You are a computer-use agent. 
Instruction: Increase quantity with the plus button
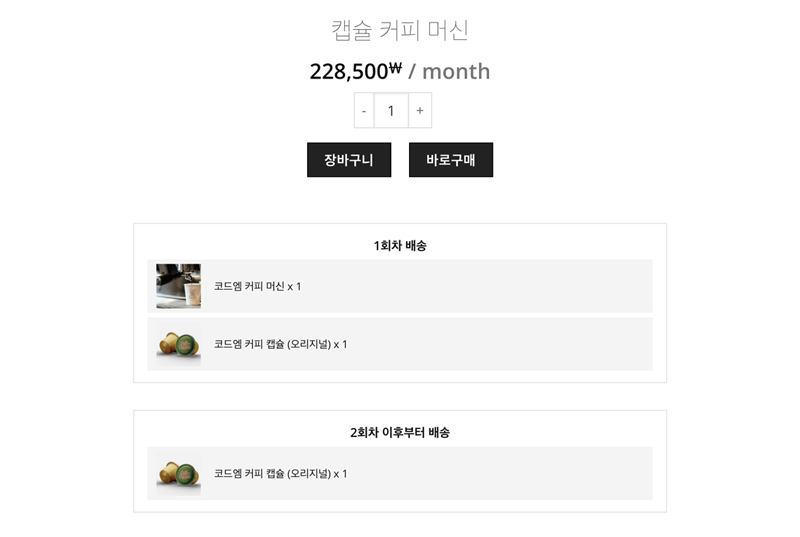point(420,110)
